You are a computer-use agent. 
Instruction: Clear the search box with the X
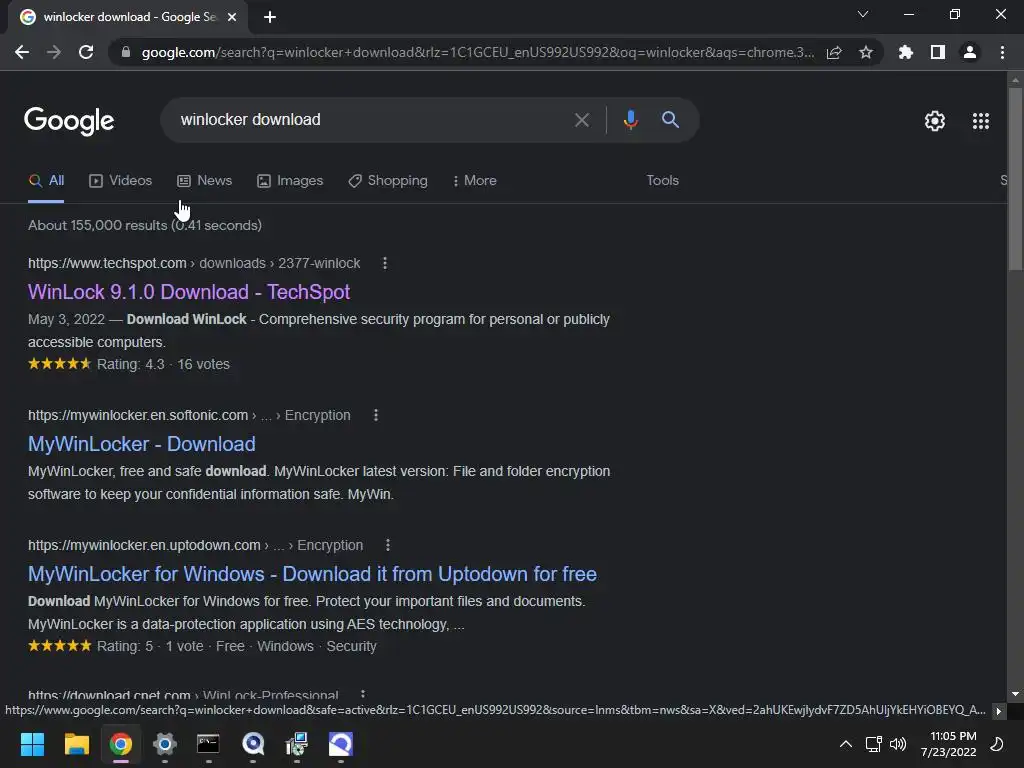581,120
